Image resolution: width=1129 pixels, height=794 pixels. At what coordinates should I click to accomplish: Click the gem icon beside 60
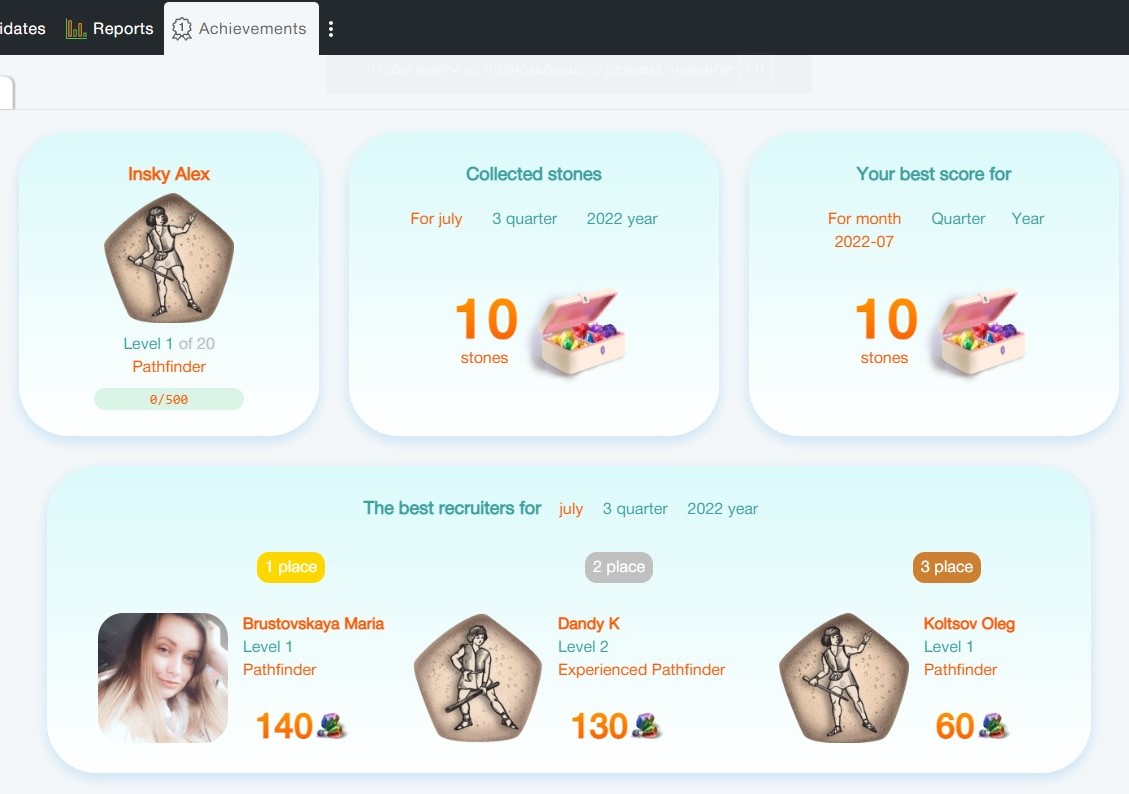point(994,726)
